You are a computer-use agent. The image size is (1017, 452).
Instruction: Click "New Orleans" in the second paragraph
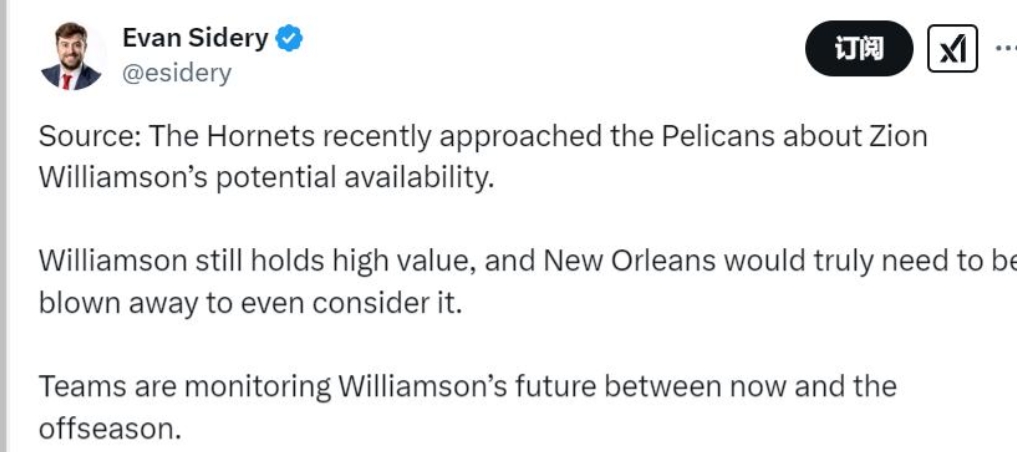630,261
